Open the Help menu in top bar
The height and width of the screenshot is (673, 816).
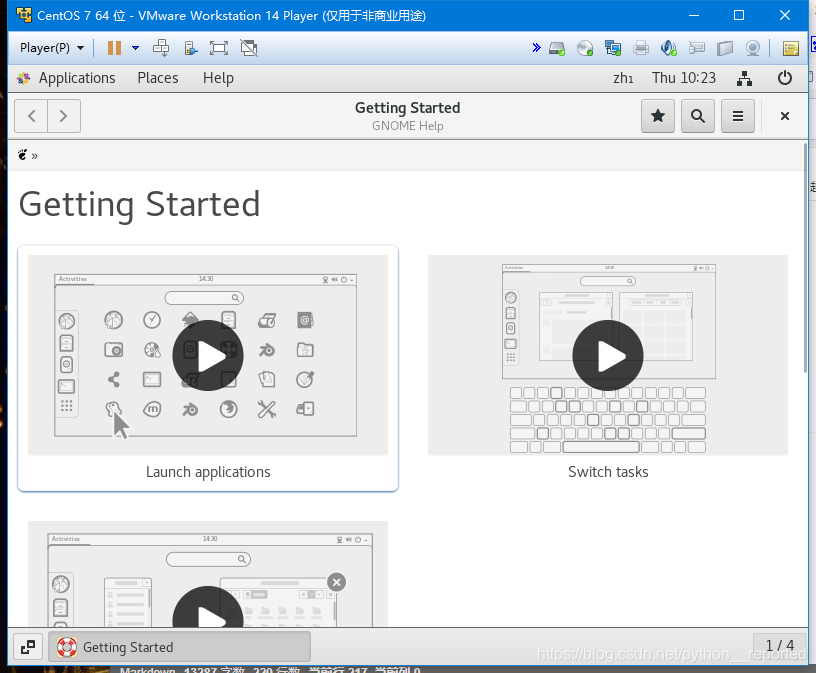[x=218, y=78]
